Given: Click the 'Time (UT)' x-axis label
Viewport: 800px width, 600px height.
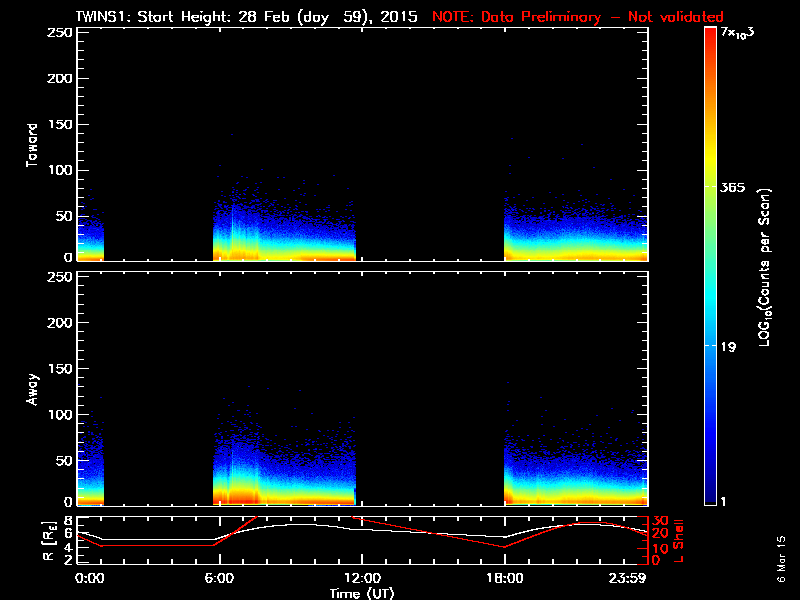Looking at the screenshot, I should (363, 593).
